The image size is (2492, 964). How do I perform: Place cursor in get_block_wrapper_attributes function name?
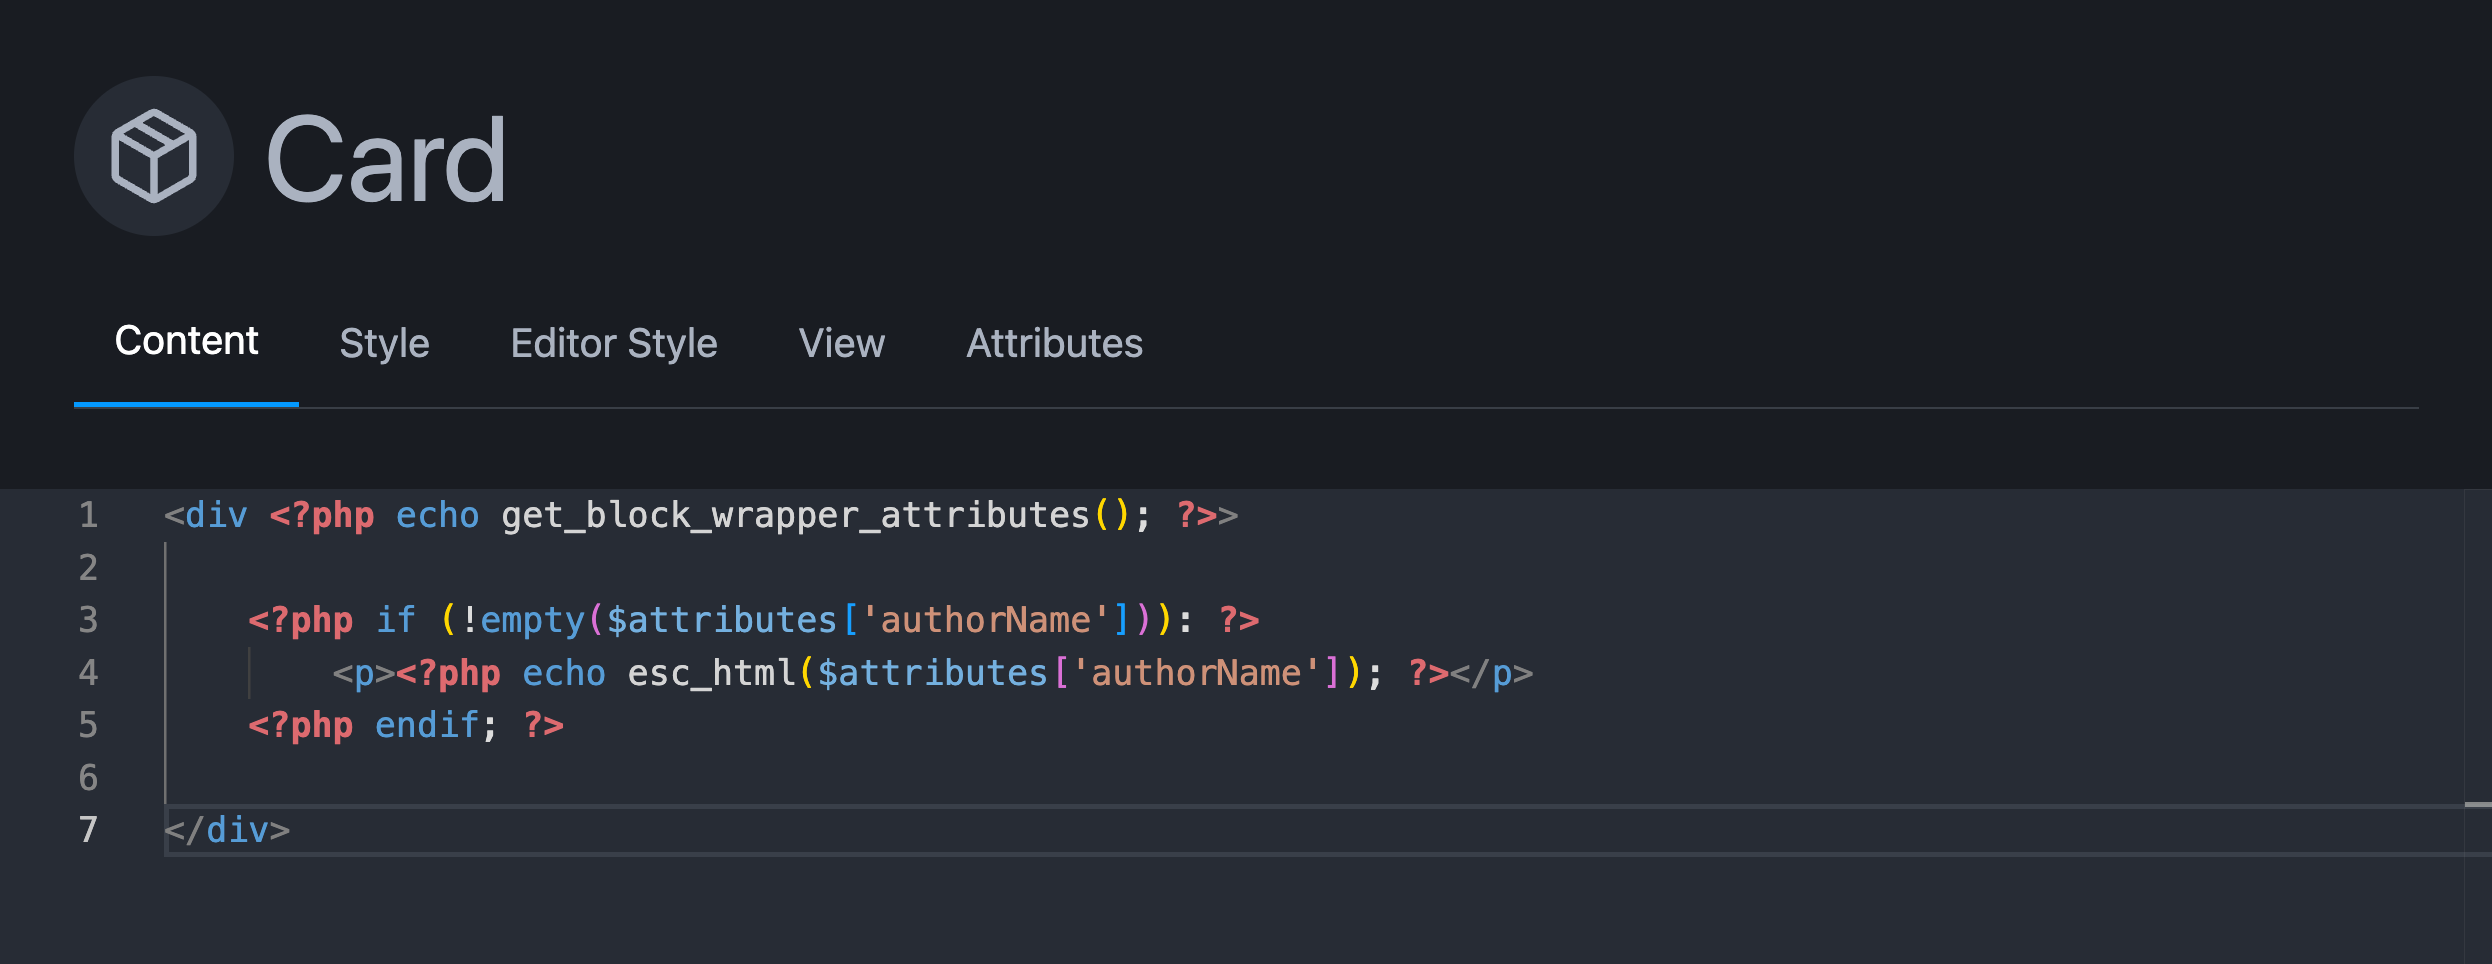coord(794,516)
